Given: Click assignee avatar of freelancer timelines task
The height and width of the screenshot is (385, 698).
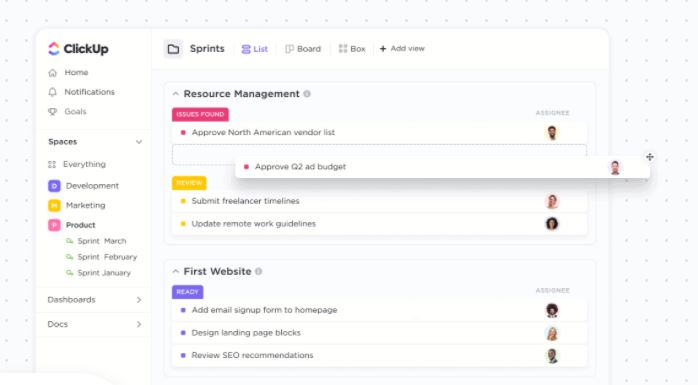Looking at the screenshot, I should click(x=552, y=202).
